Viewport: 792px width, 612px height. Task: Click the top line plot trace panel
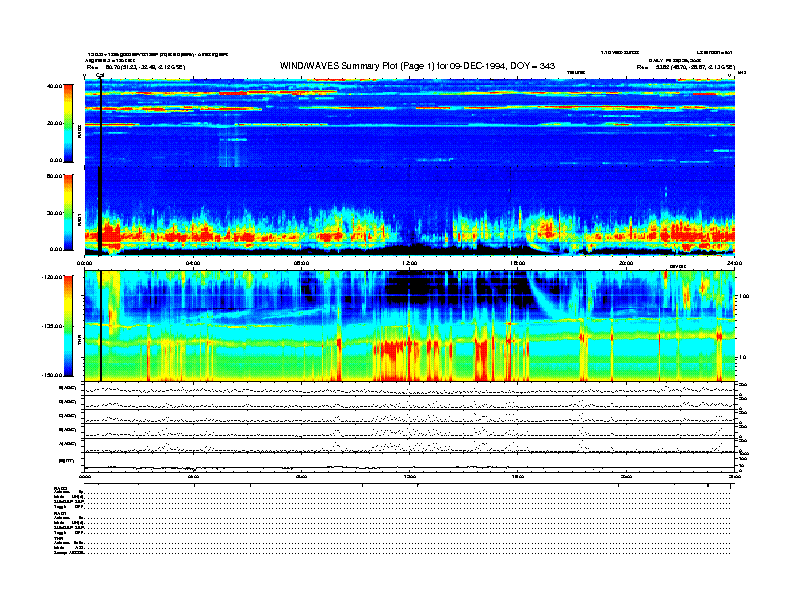click(x=410, y=389)
